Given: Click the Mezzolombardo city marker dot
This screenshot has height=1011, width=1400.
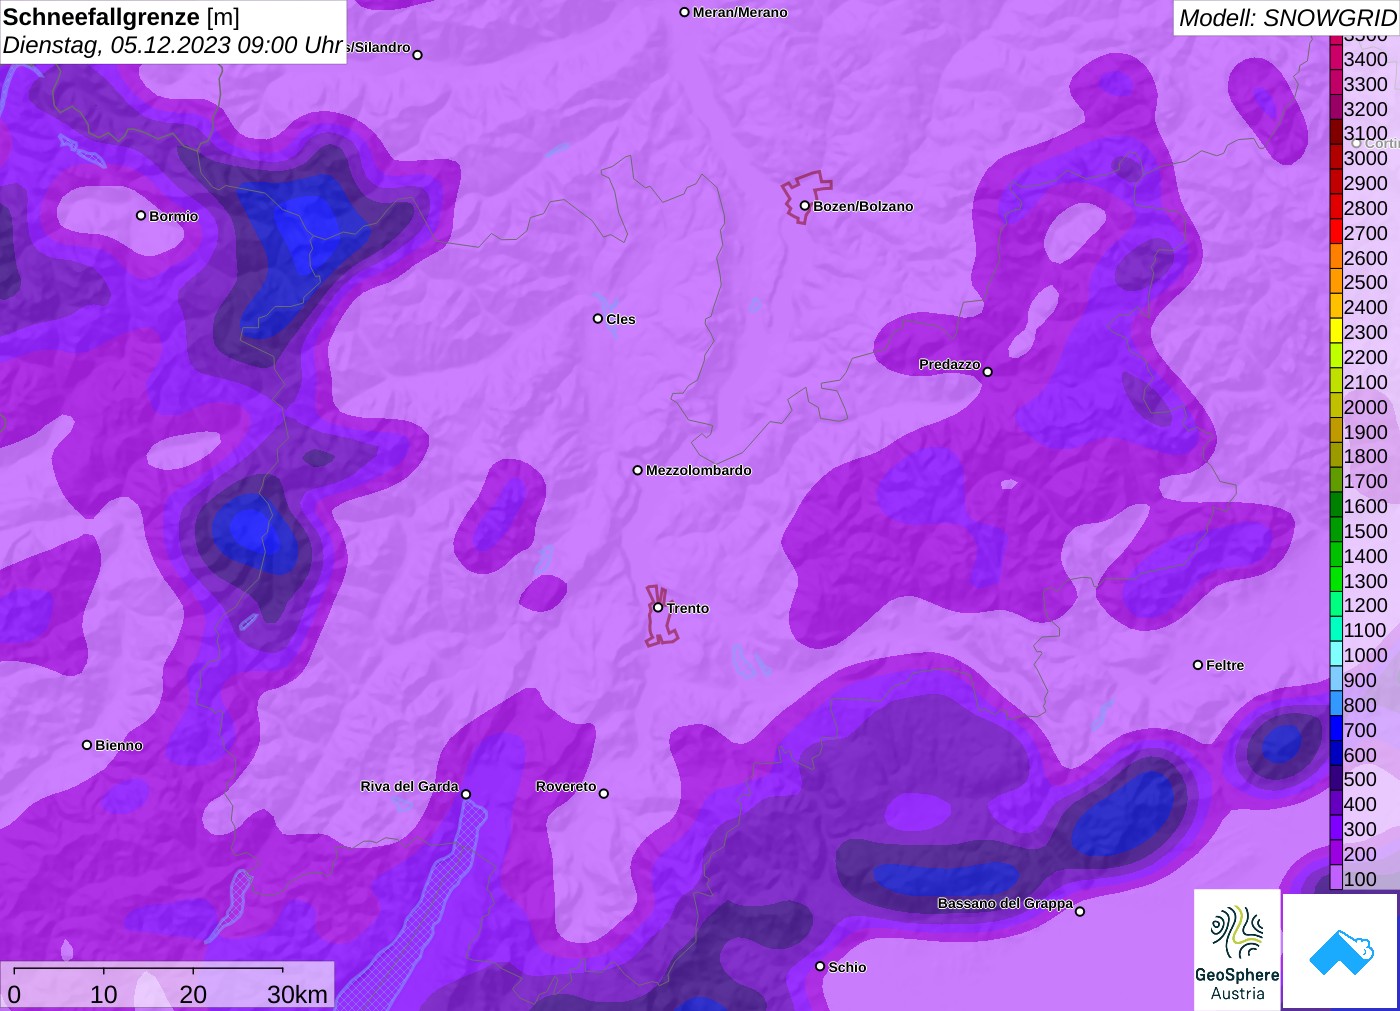Looking at the screenshot, I should click(638, 470).
